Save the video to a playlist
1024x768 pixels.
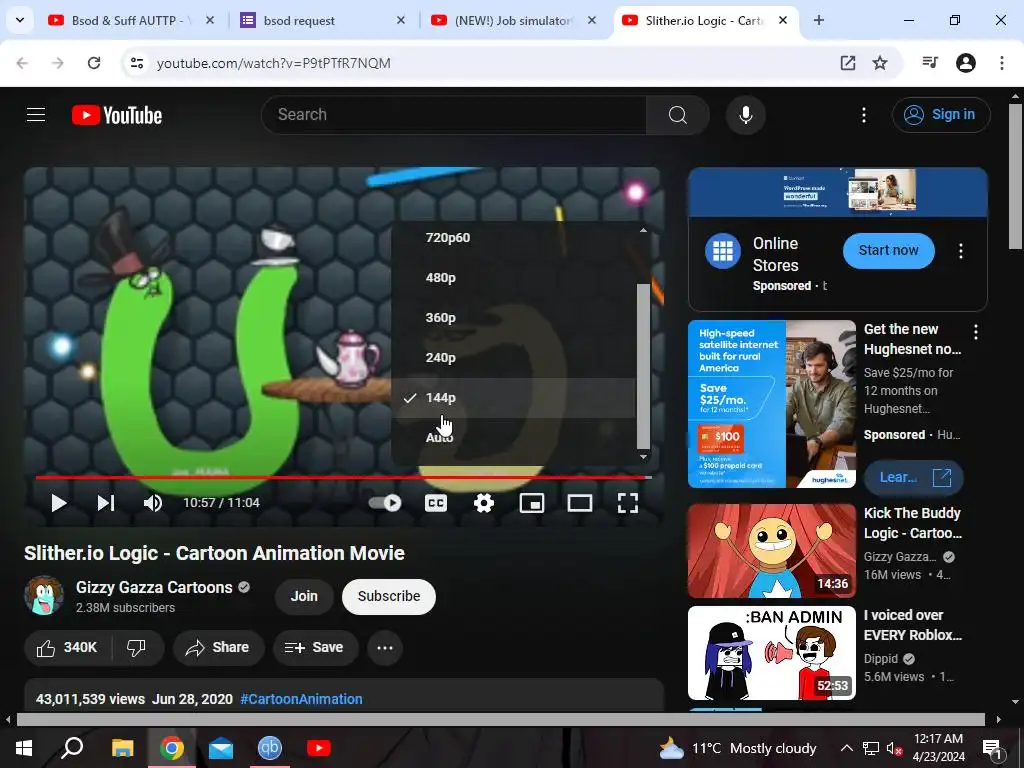click(315, 648)
